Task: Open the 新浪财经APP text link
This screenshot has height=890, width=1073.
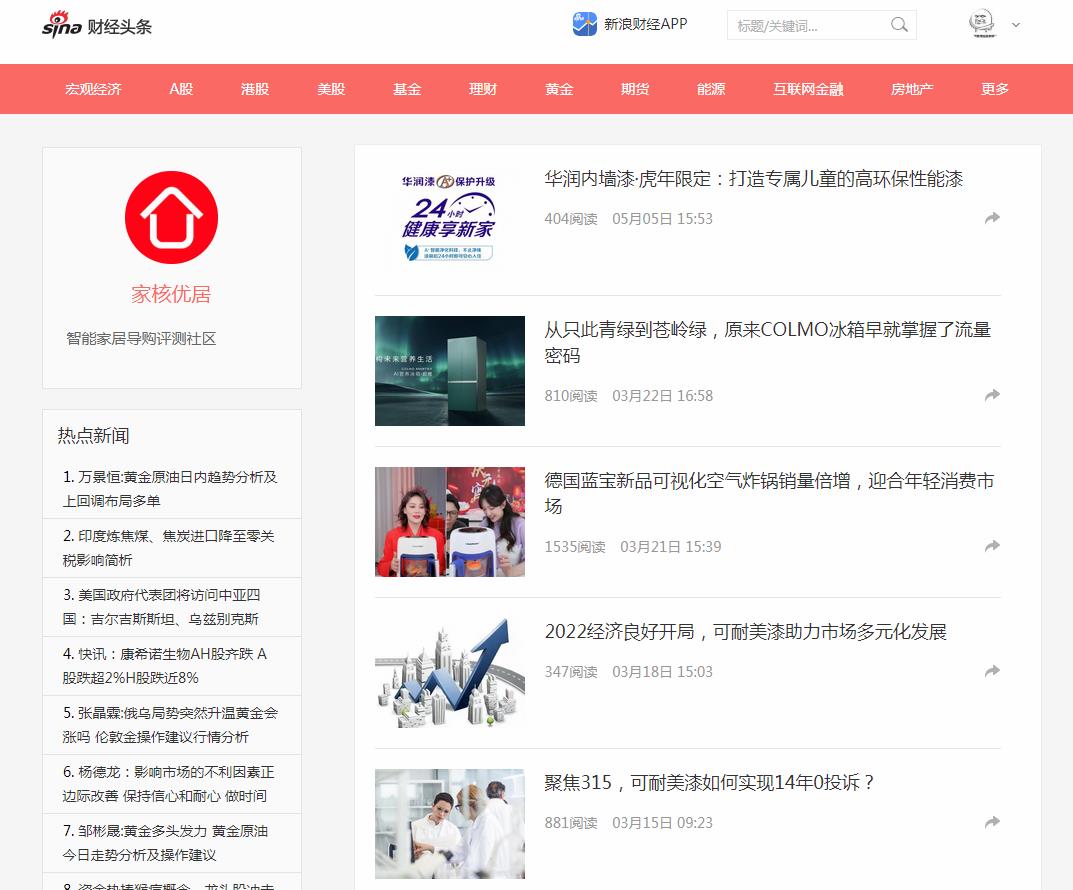Action: (x=645, y=24)
